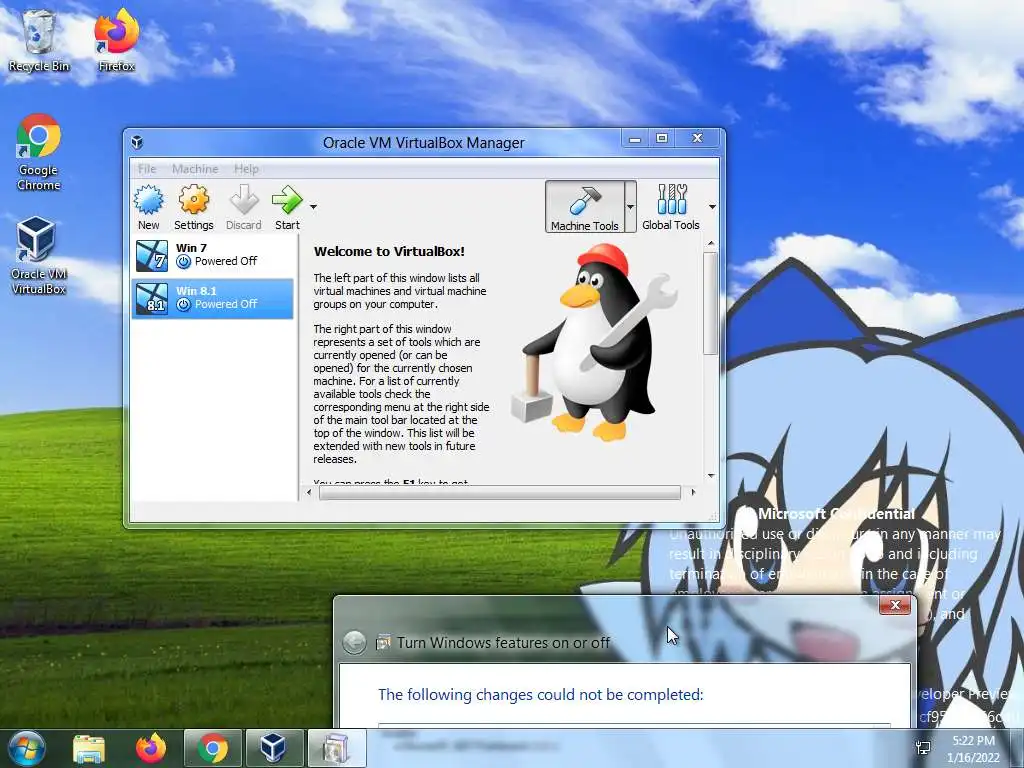Click back arrow in Windows features dialog
Screen dimensions: 1024x768
pos(355,643)
